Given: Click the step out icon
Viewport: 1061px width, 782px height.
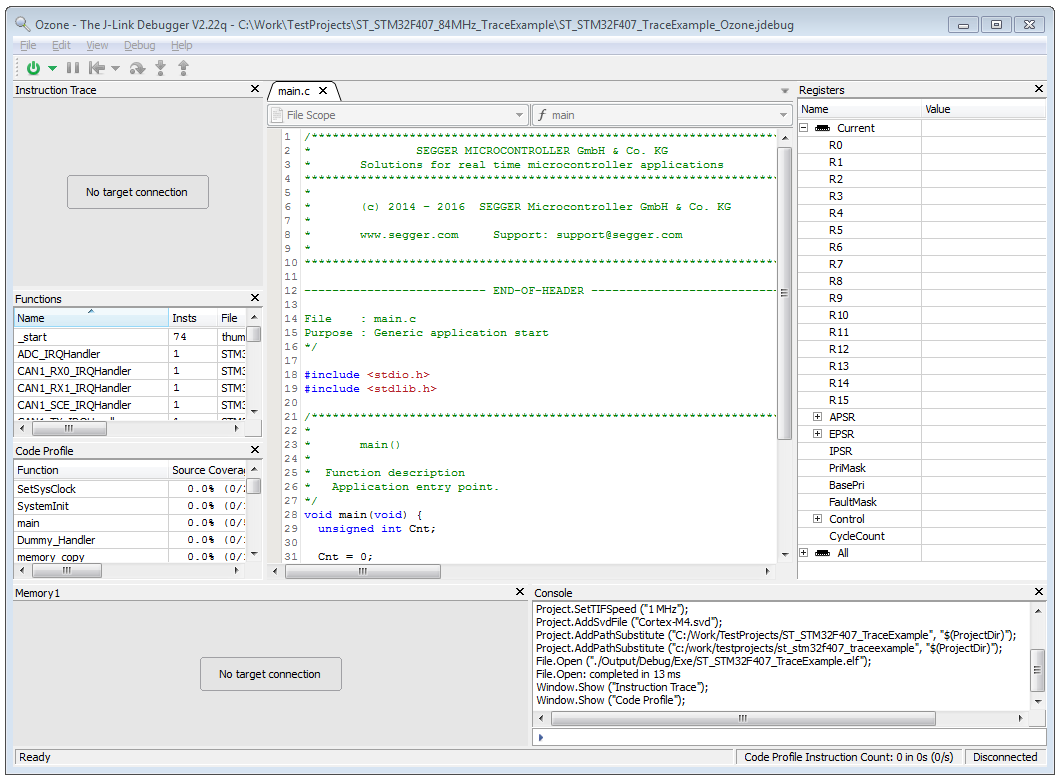Looking at the screenshot, I should 183,68.
